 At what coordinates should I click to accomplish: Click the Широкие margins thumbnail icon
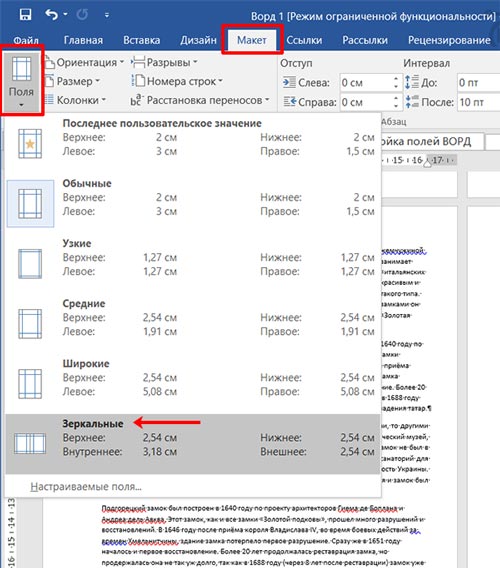[x=30, y=384]
